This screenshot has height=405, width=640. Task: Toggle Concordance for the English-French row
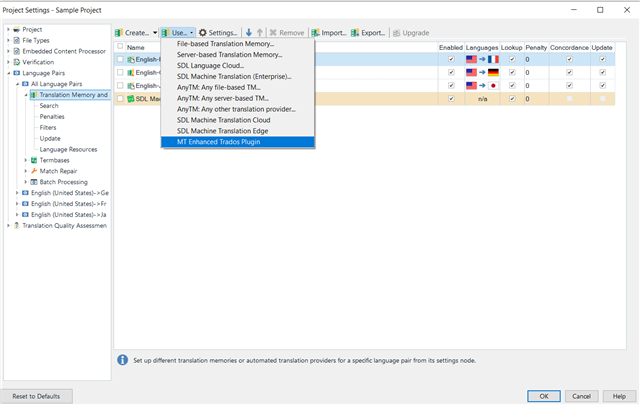569,59
